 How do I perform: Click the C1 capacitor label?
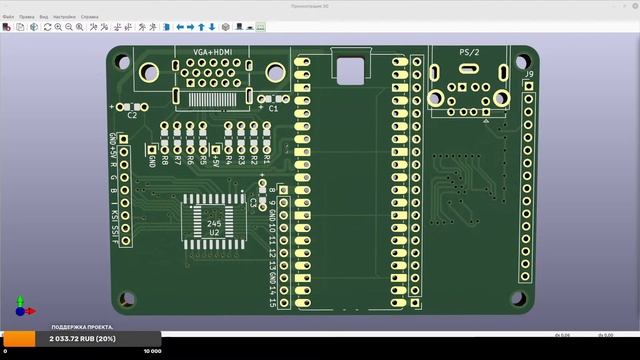point(273,109)
